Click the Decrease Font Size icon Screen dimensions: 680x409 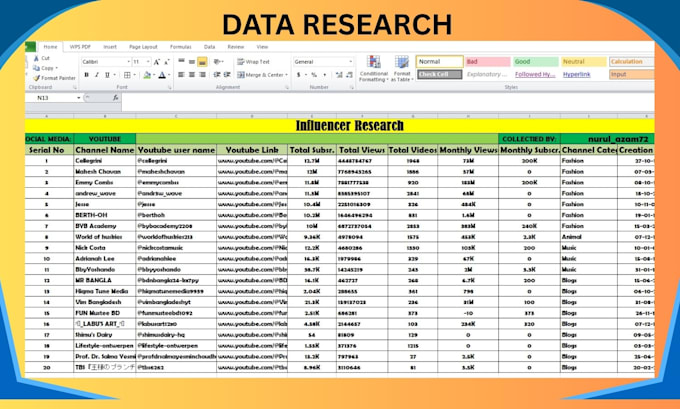click(167, 62)
